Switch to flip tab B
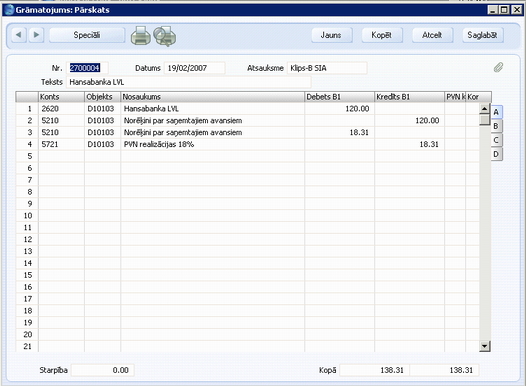The image size is (526, 386). 496,126
